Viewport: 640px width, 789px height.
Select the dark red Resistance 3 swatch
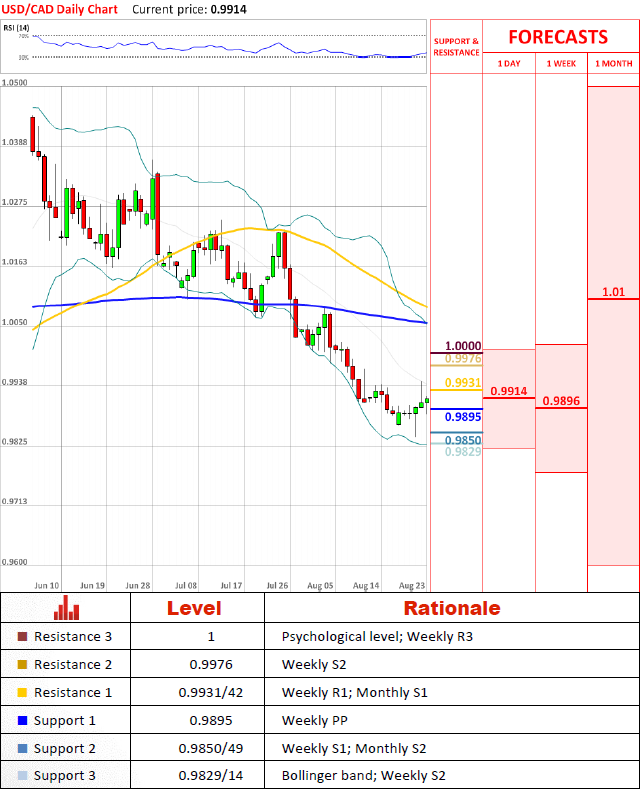(23, 637)
